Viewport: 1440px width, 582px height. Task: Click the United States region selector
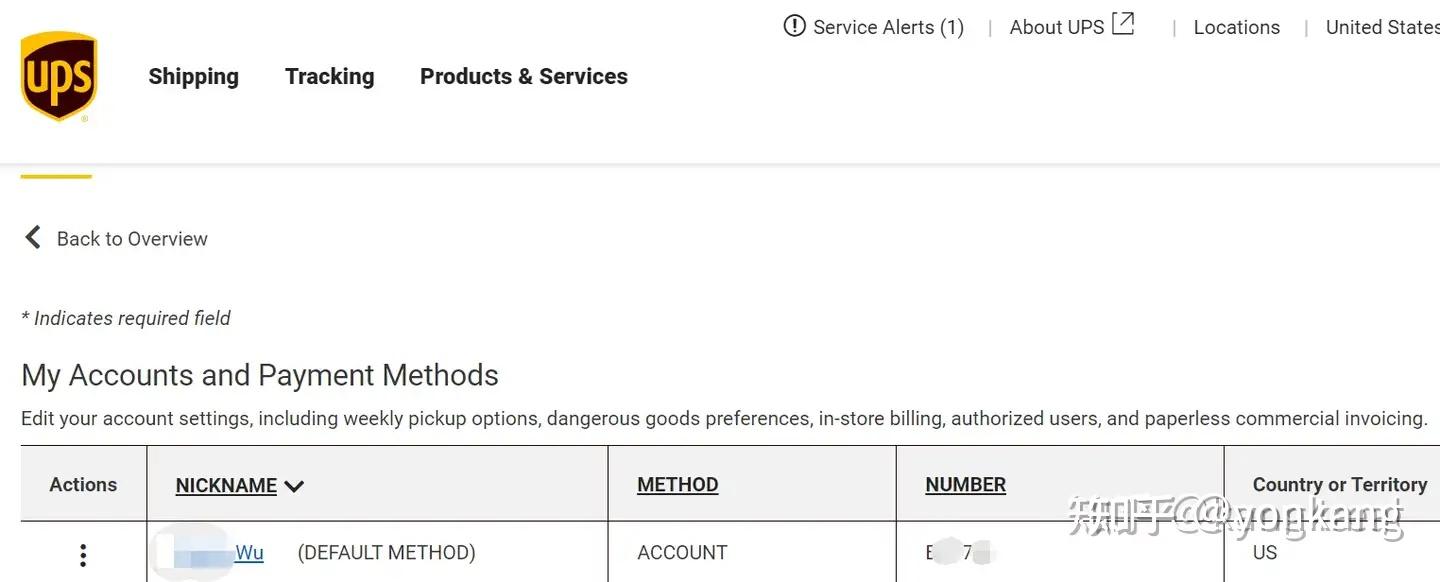coord(1383,27)
